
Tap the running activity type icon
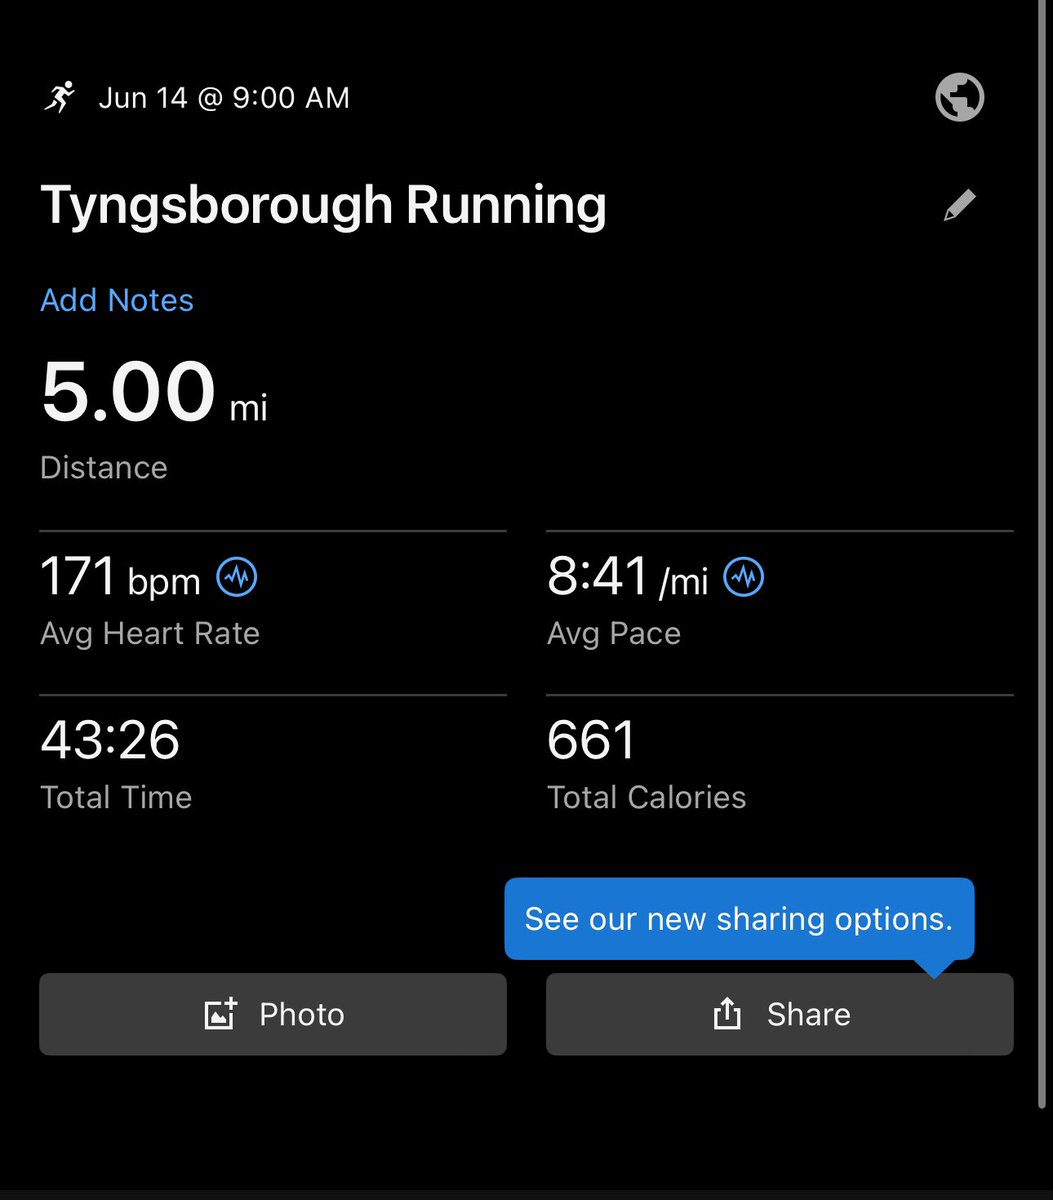click(60, 97)
